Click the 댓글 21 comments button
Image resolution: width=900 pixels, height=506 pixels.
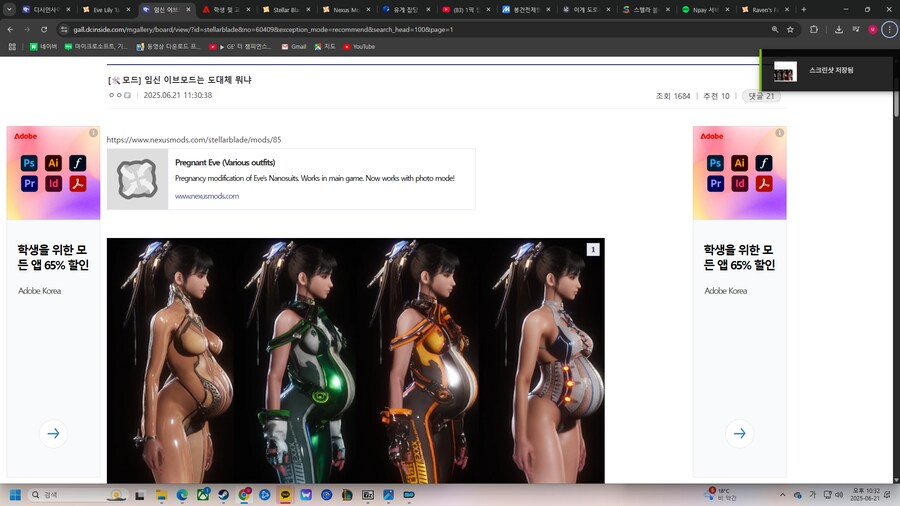coord(761,96)
